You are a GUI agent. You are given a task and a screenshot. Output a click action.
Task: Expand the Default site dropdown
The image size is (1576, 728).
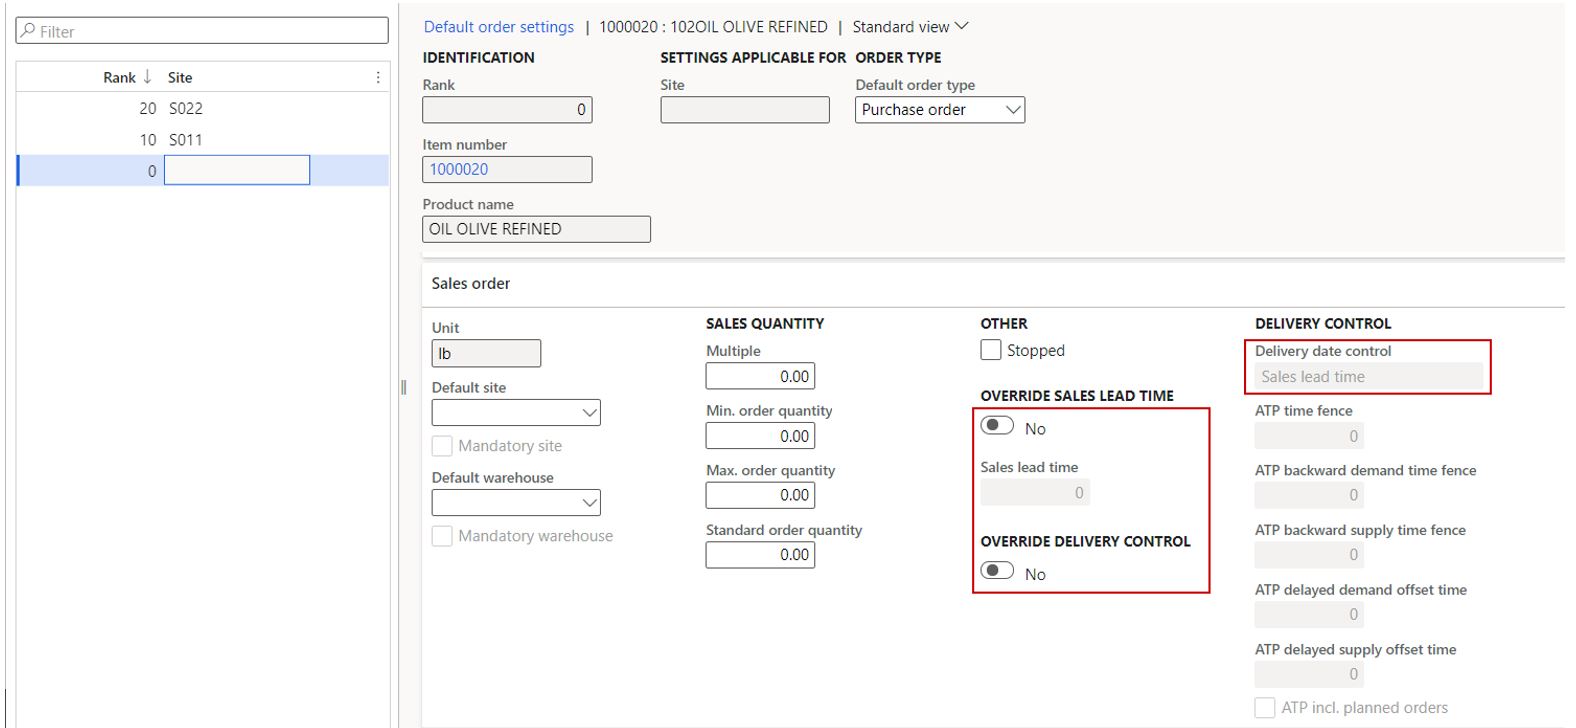[590, 413]
